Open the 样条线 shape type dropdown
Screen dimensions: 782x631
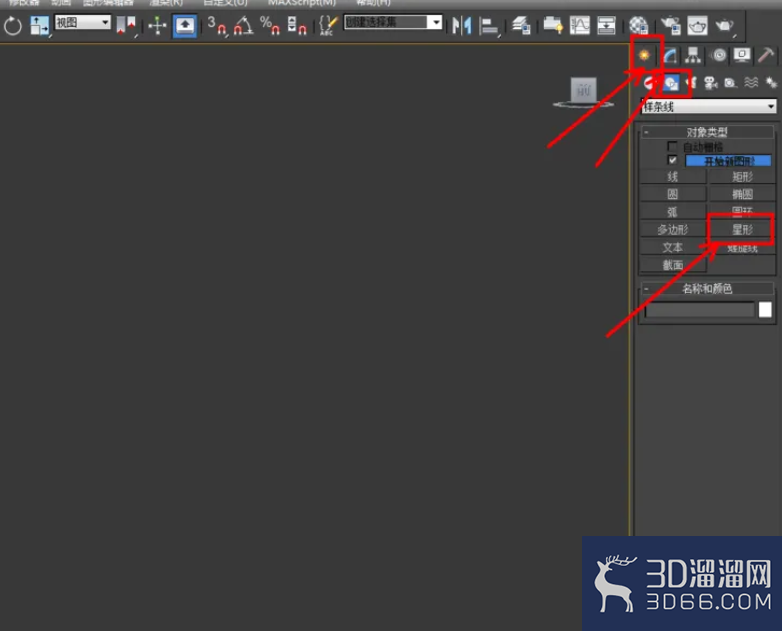click(708, 106)
